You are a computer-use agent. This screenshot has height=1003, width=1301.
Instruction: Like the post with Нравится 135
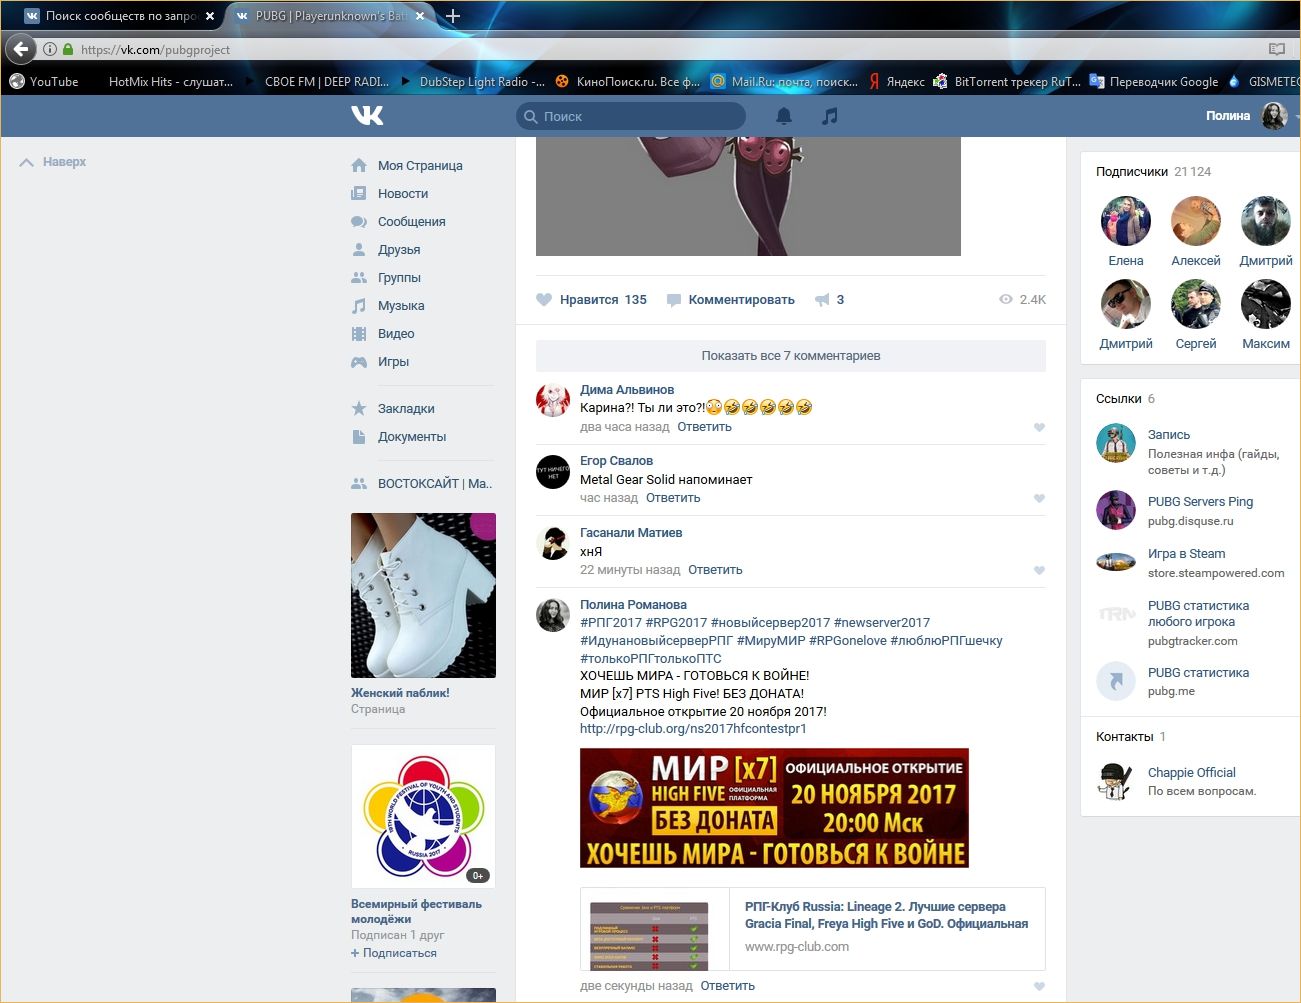(x=592, y=299)
